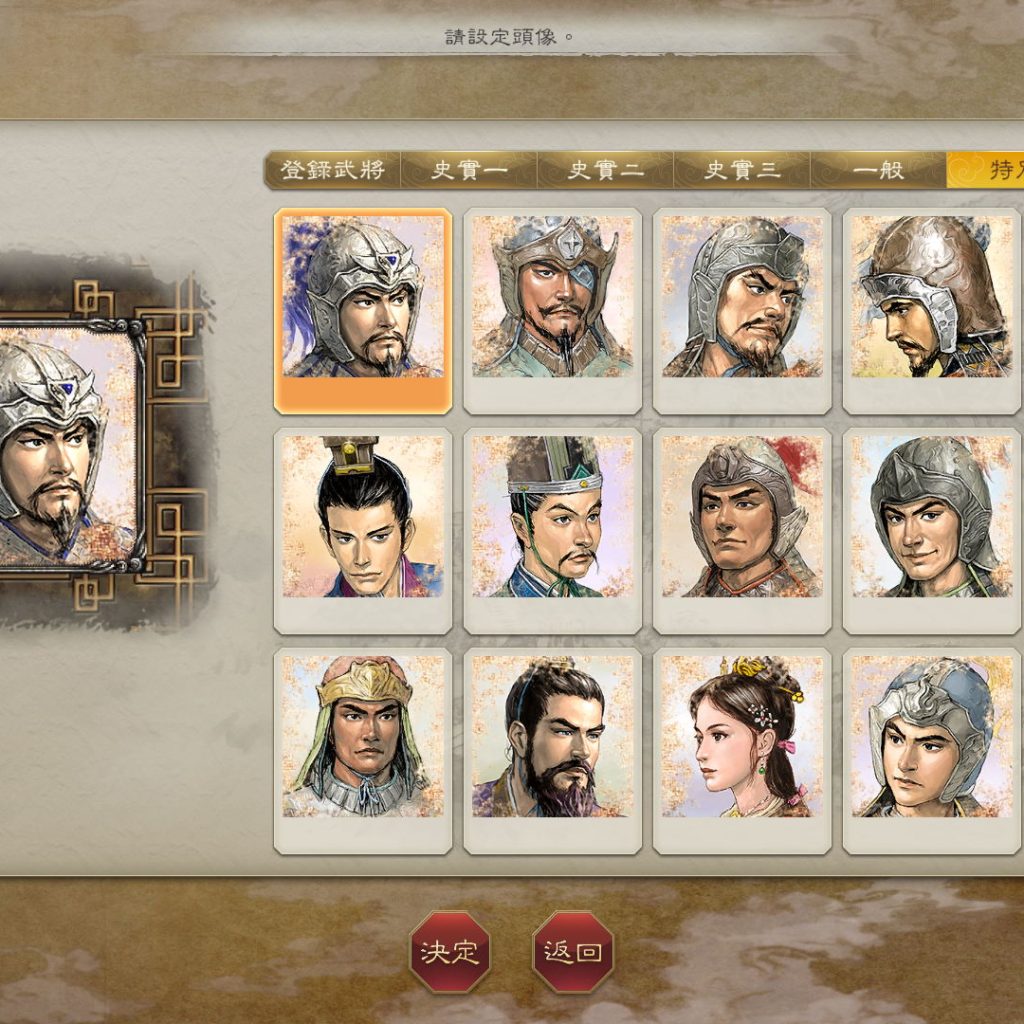Viewport: 1024px width, 1024px height.
Task: Choose the portrait with purple plume helmet
Action: [x=363, y=311]
